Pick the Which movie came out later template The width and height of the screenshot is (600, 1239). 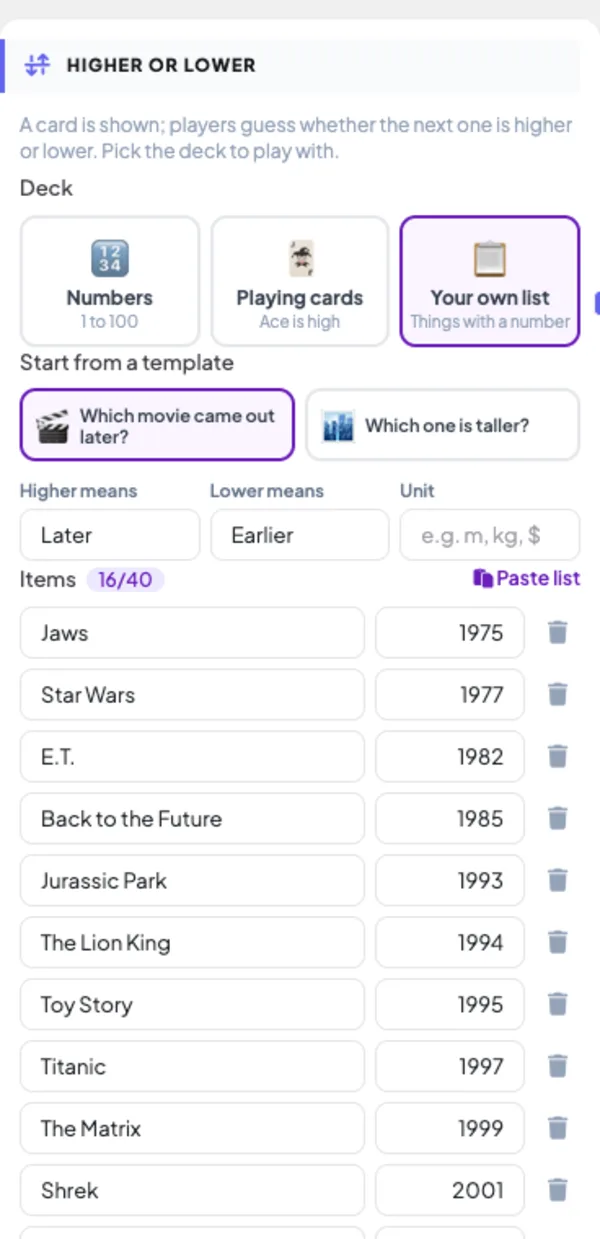[x=157, y=425]
